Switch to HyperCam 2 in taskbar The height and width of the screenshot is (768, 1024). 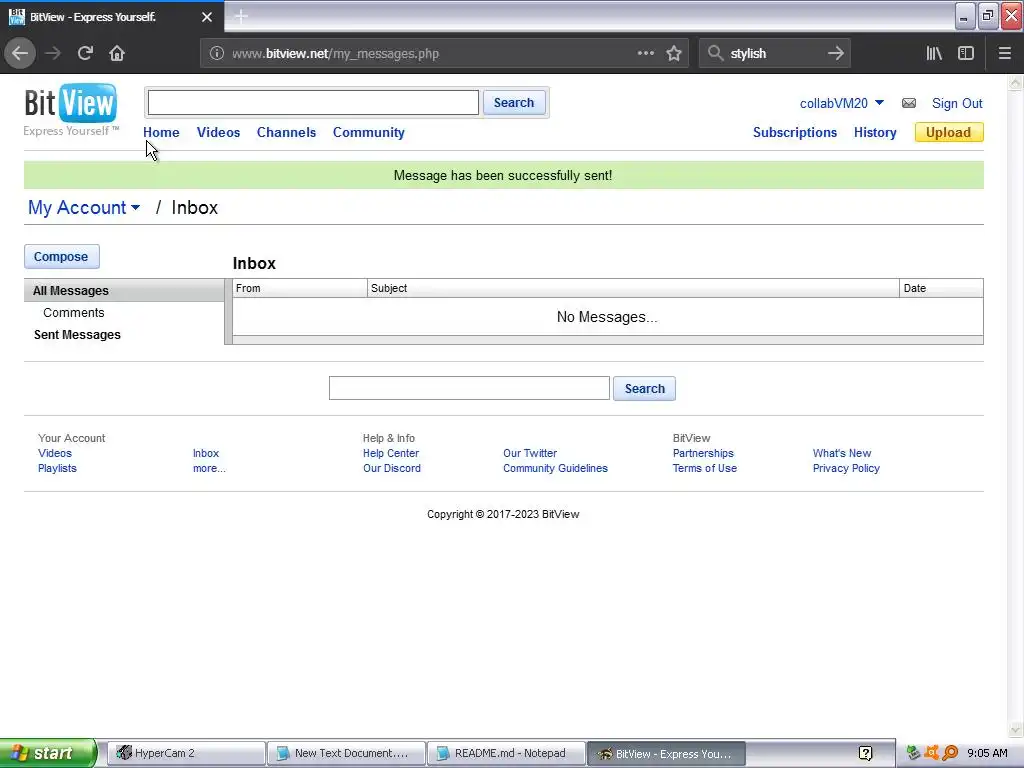tap(186, 753)
